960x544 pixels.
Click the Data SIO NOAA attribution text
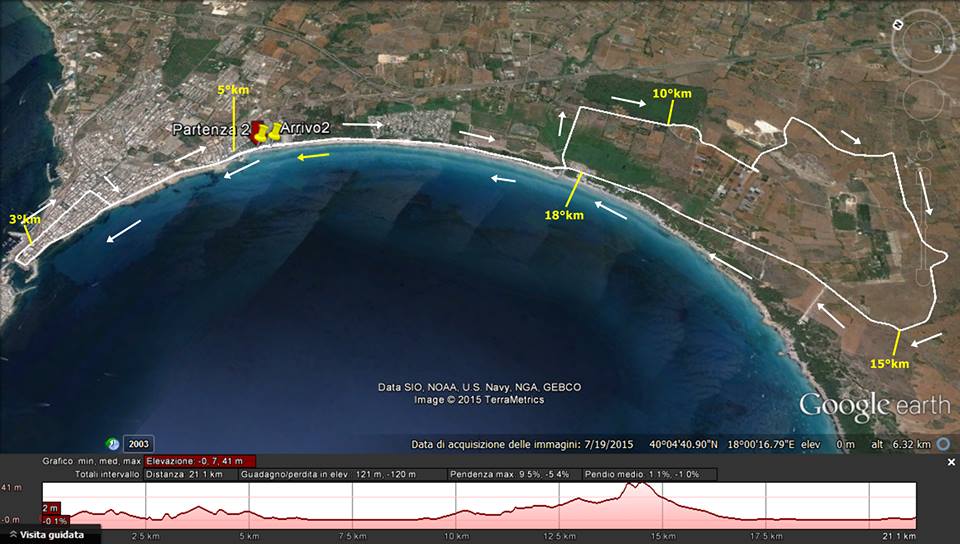pyautogui.click(x=479, y=387)
